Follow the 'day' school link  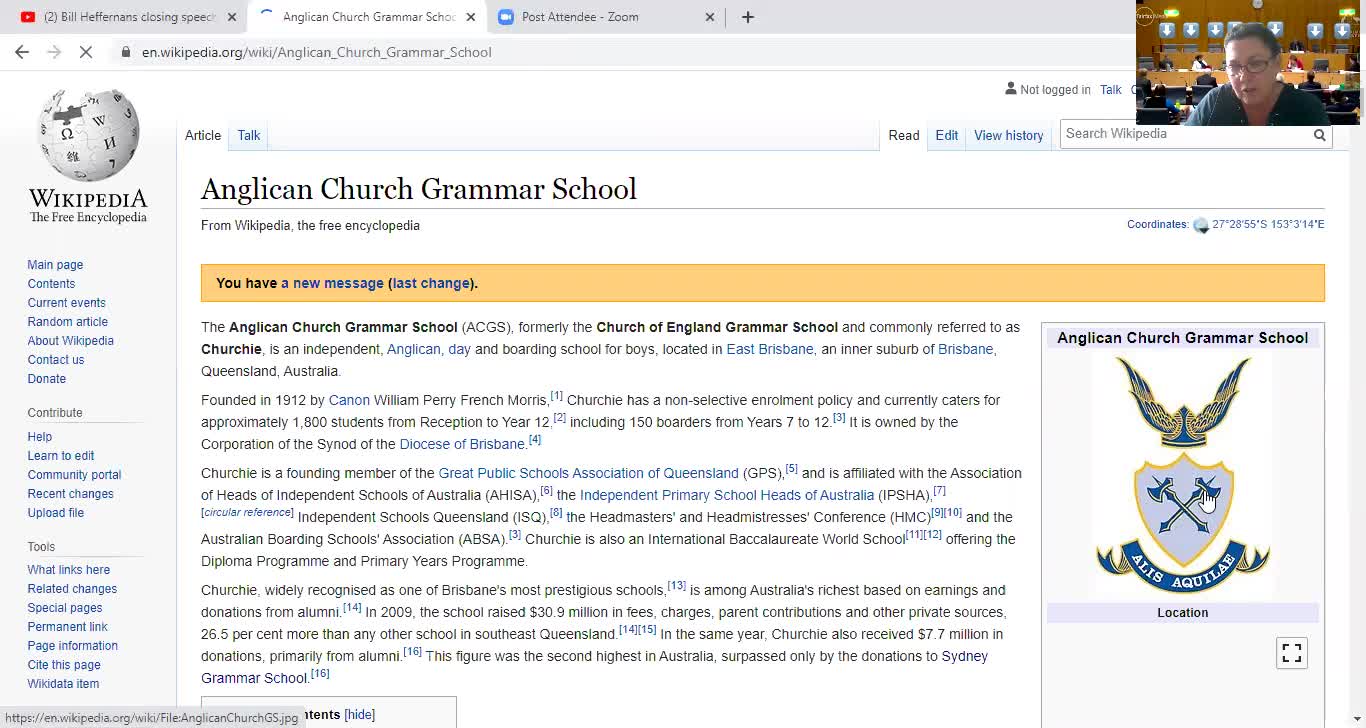coord(459,349)
